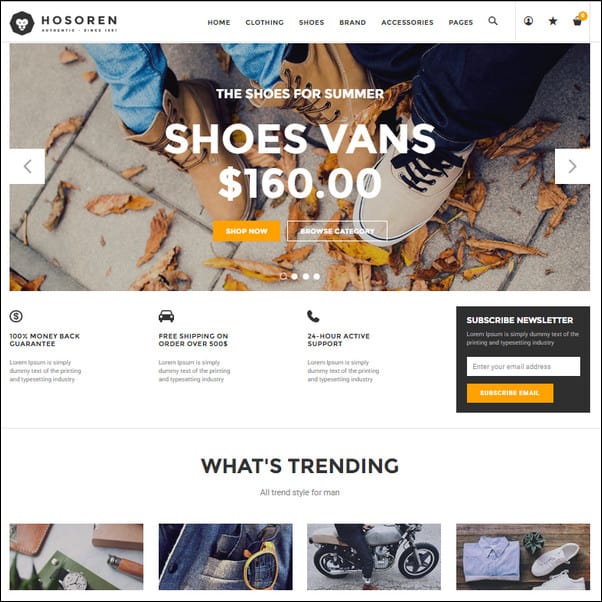Select the first slider pagination dot

click(283, 276)
